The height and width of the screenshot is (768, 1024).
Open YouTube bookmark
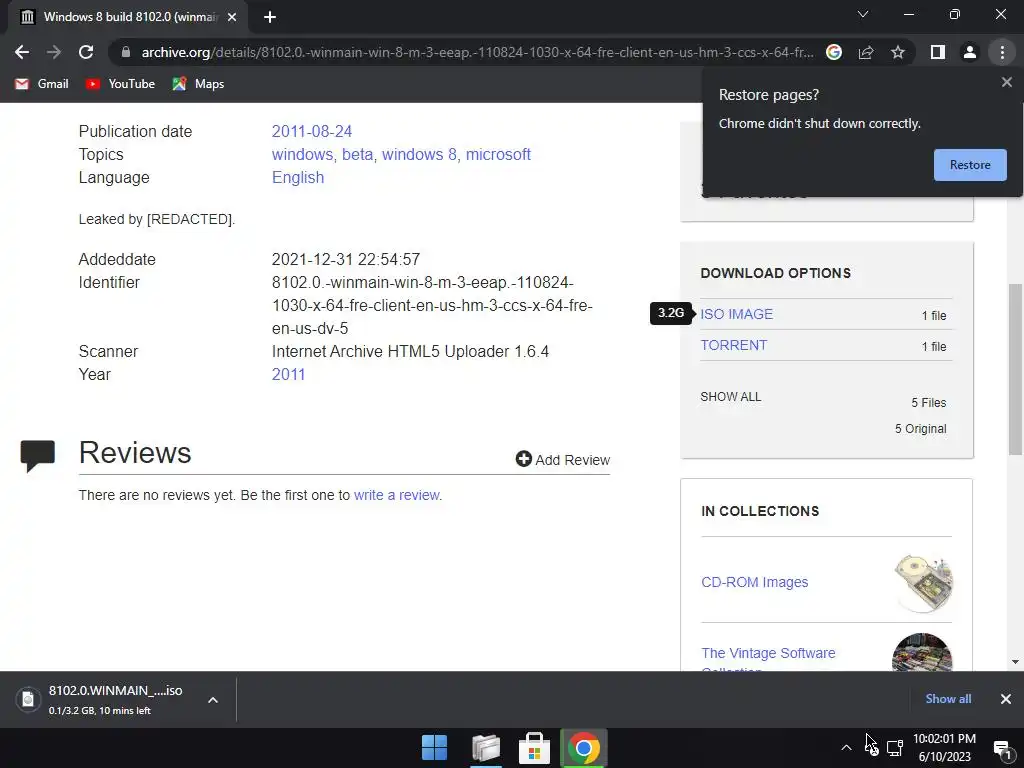120,84
